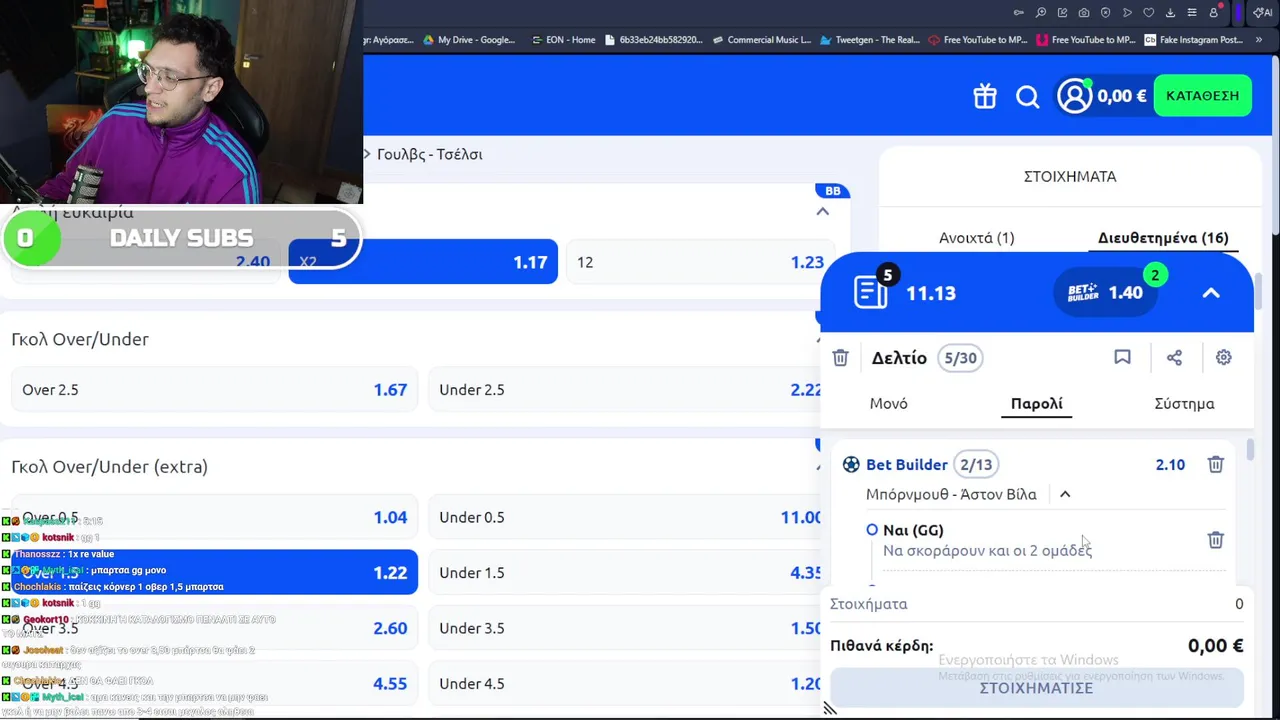Click the 5/30 selections counter
This screenshot has height=720, width=1280.
pos(960,358)
